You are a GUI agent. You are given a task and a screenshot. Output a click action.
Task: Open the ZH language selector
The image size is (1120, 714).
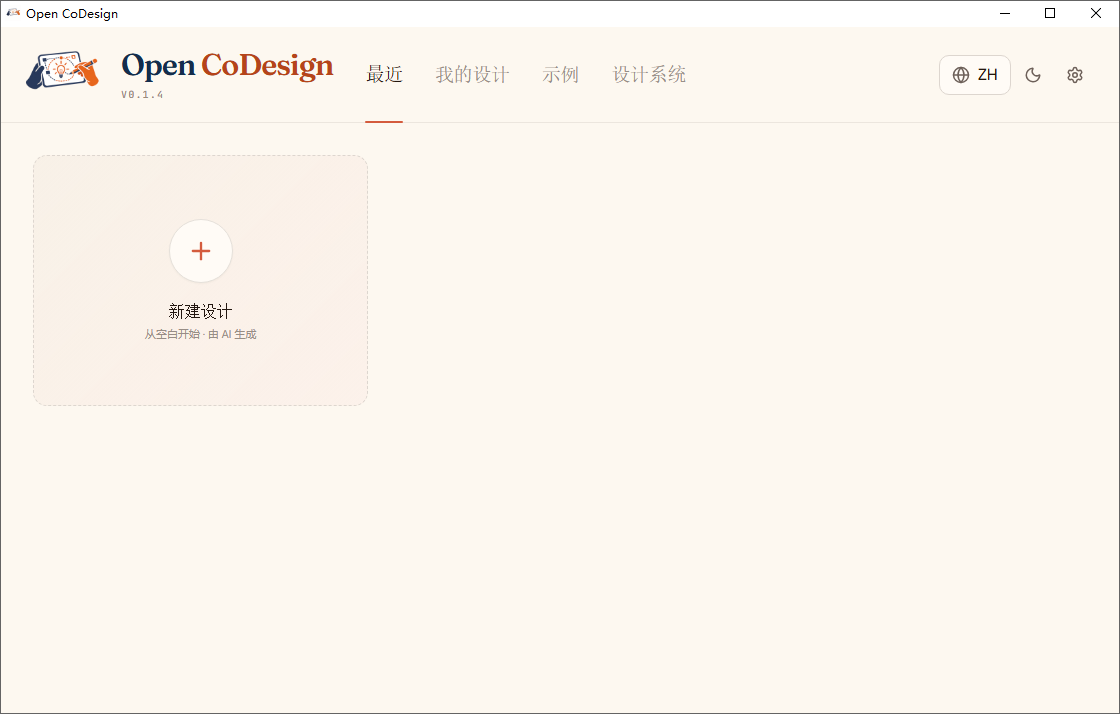click(974, 74)
